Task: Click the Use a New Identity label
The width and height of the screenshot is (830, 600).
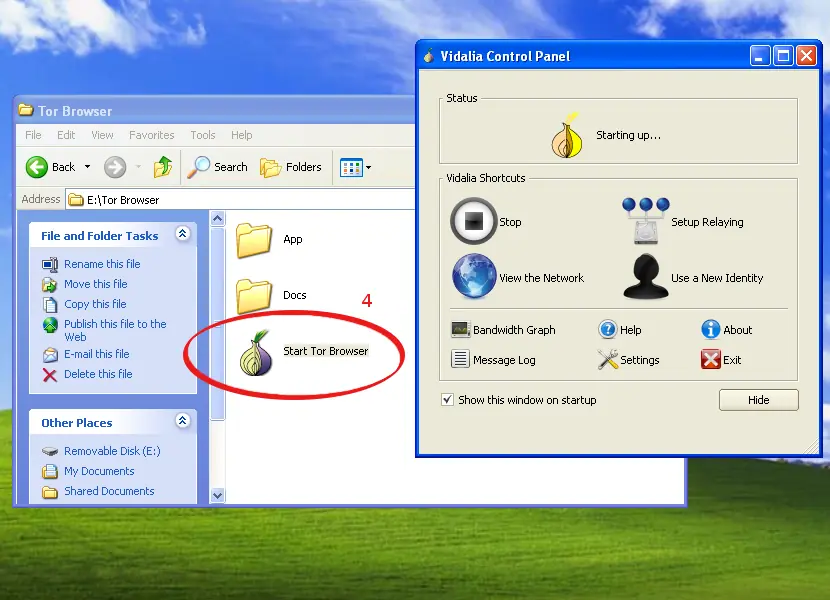Action: pos(717,278)
